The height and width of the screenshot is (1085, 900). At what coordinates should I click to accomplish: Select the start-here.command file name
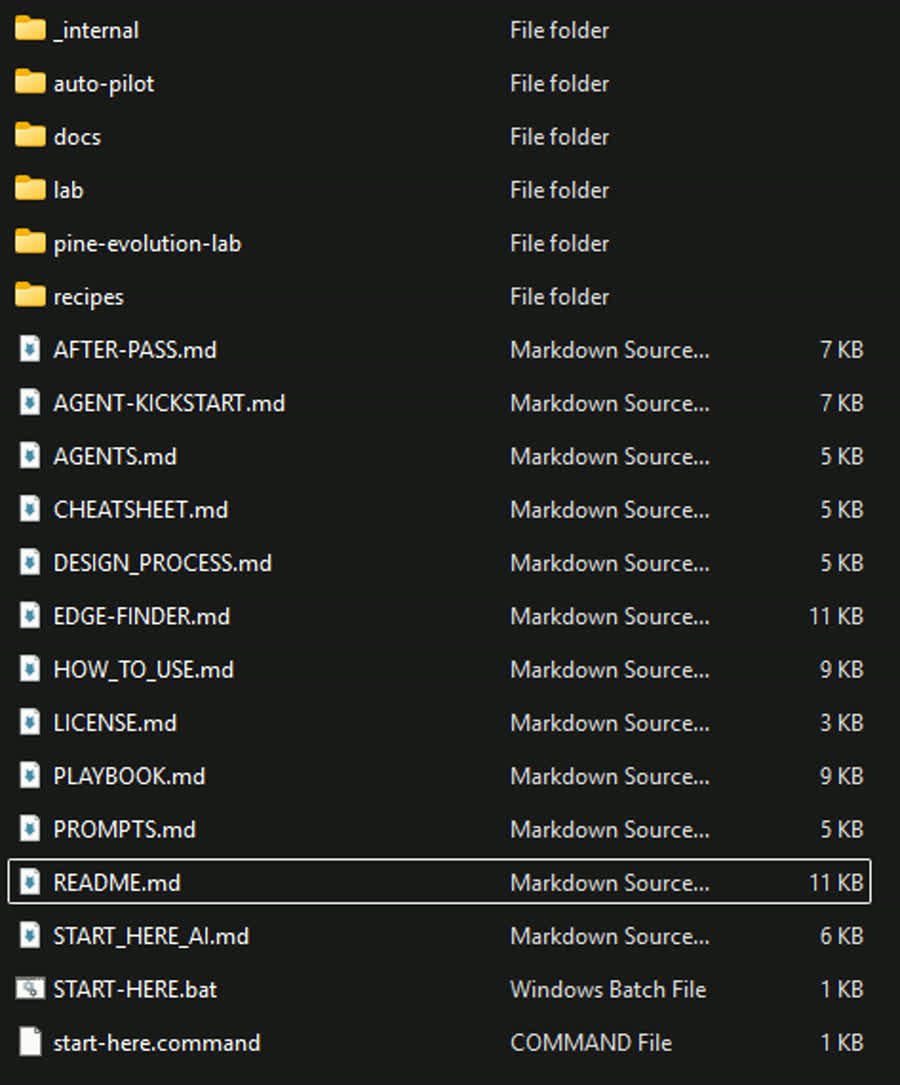pos(157,1042)
